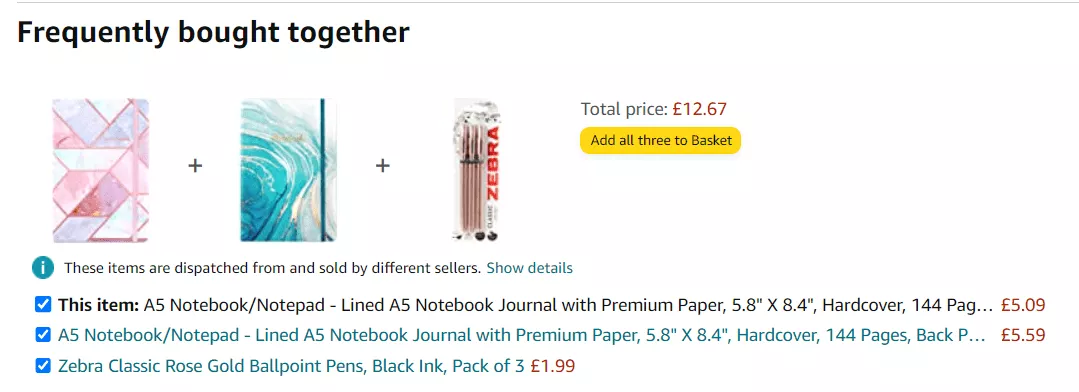The image size is (1079, 392).
Task: Open the pink geometric notebook image
Action: 101,170
